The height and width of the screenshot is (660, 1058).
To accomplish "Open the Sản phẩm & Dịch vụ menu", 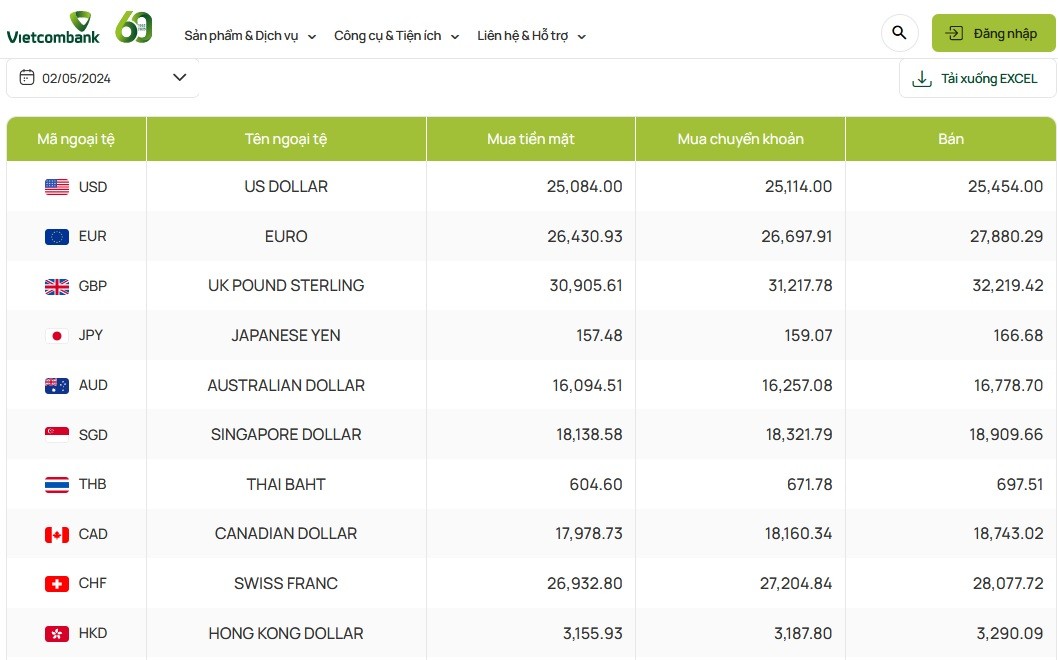I will [x=243, y=33].
